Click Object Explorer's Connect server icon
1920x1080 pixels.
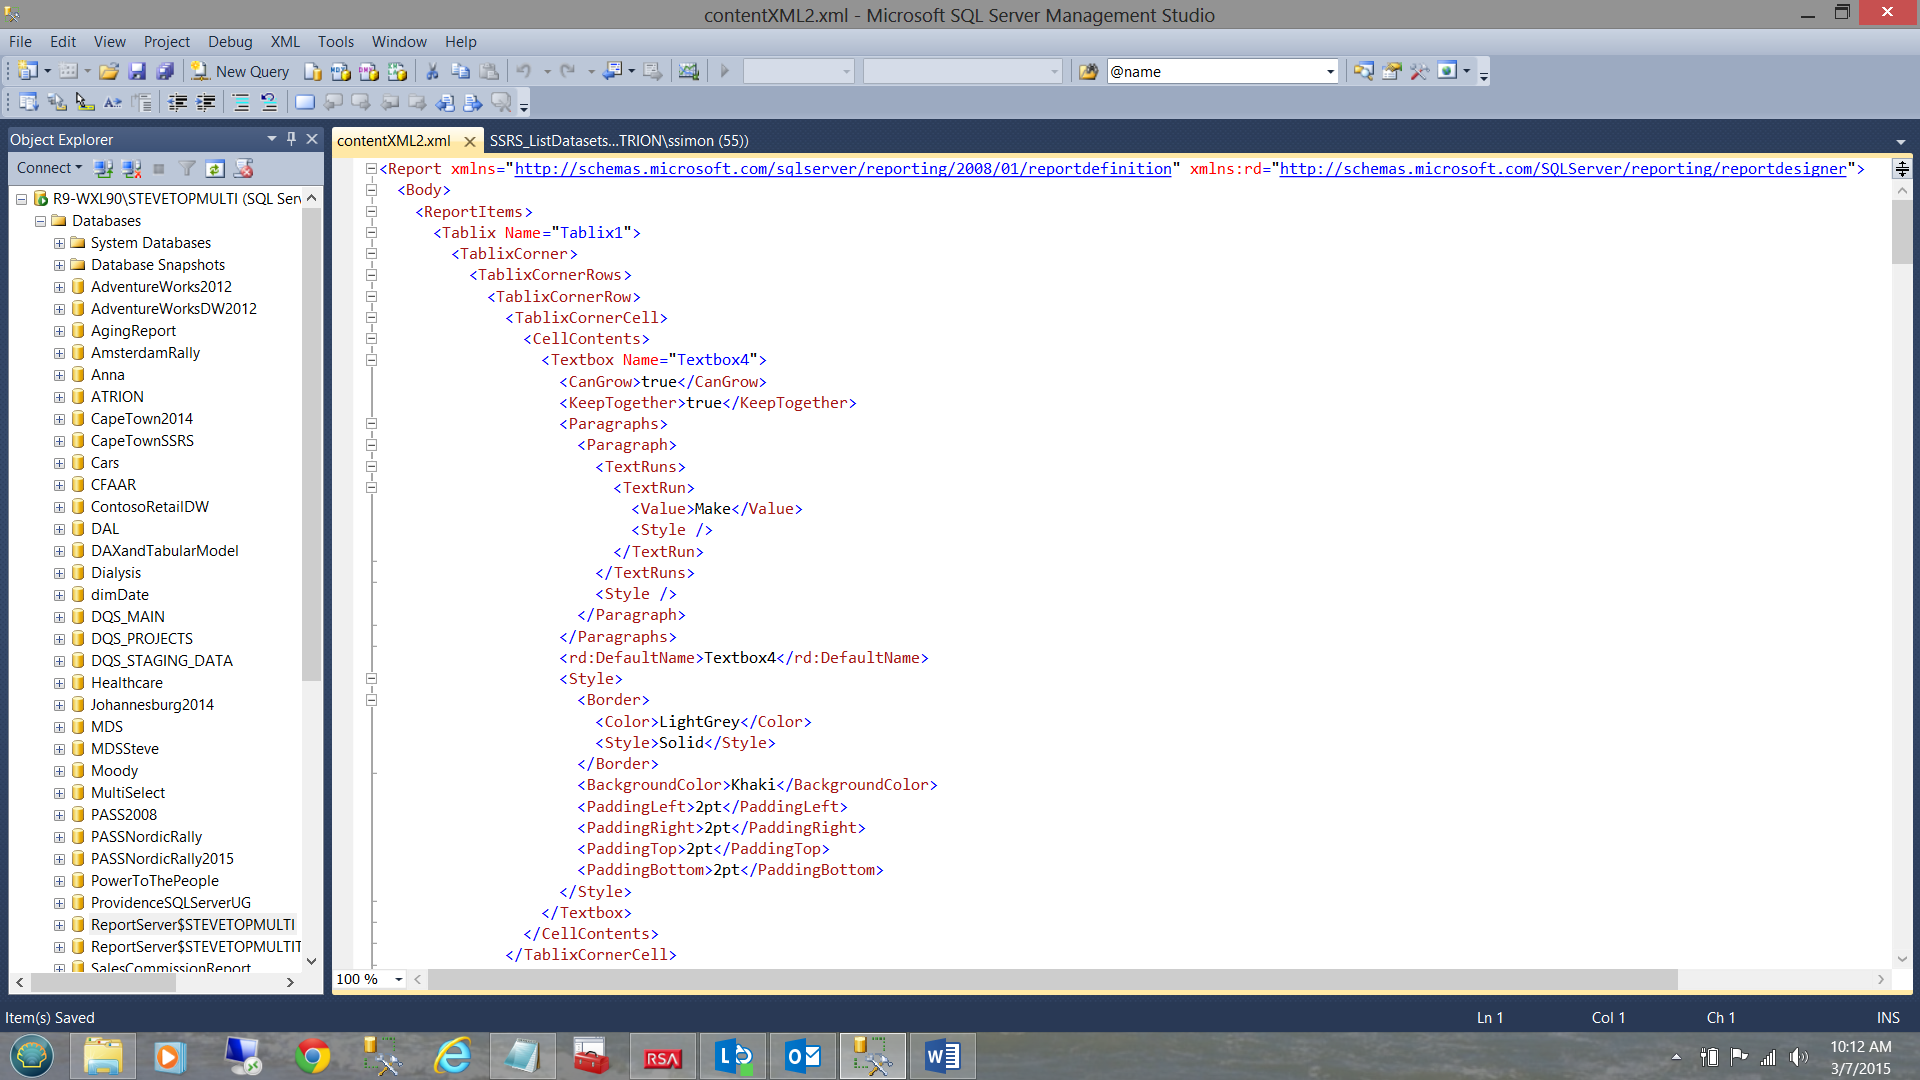tap(103, 168)
